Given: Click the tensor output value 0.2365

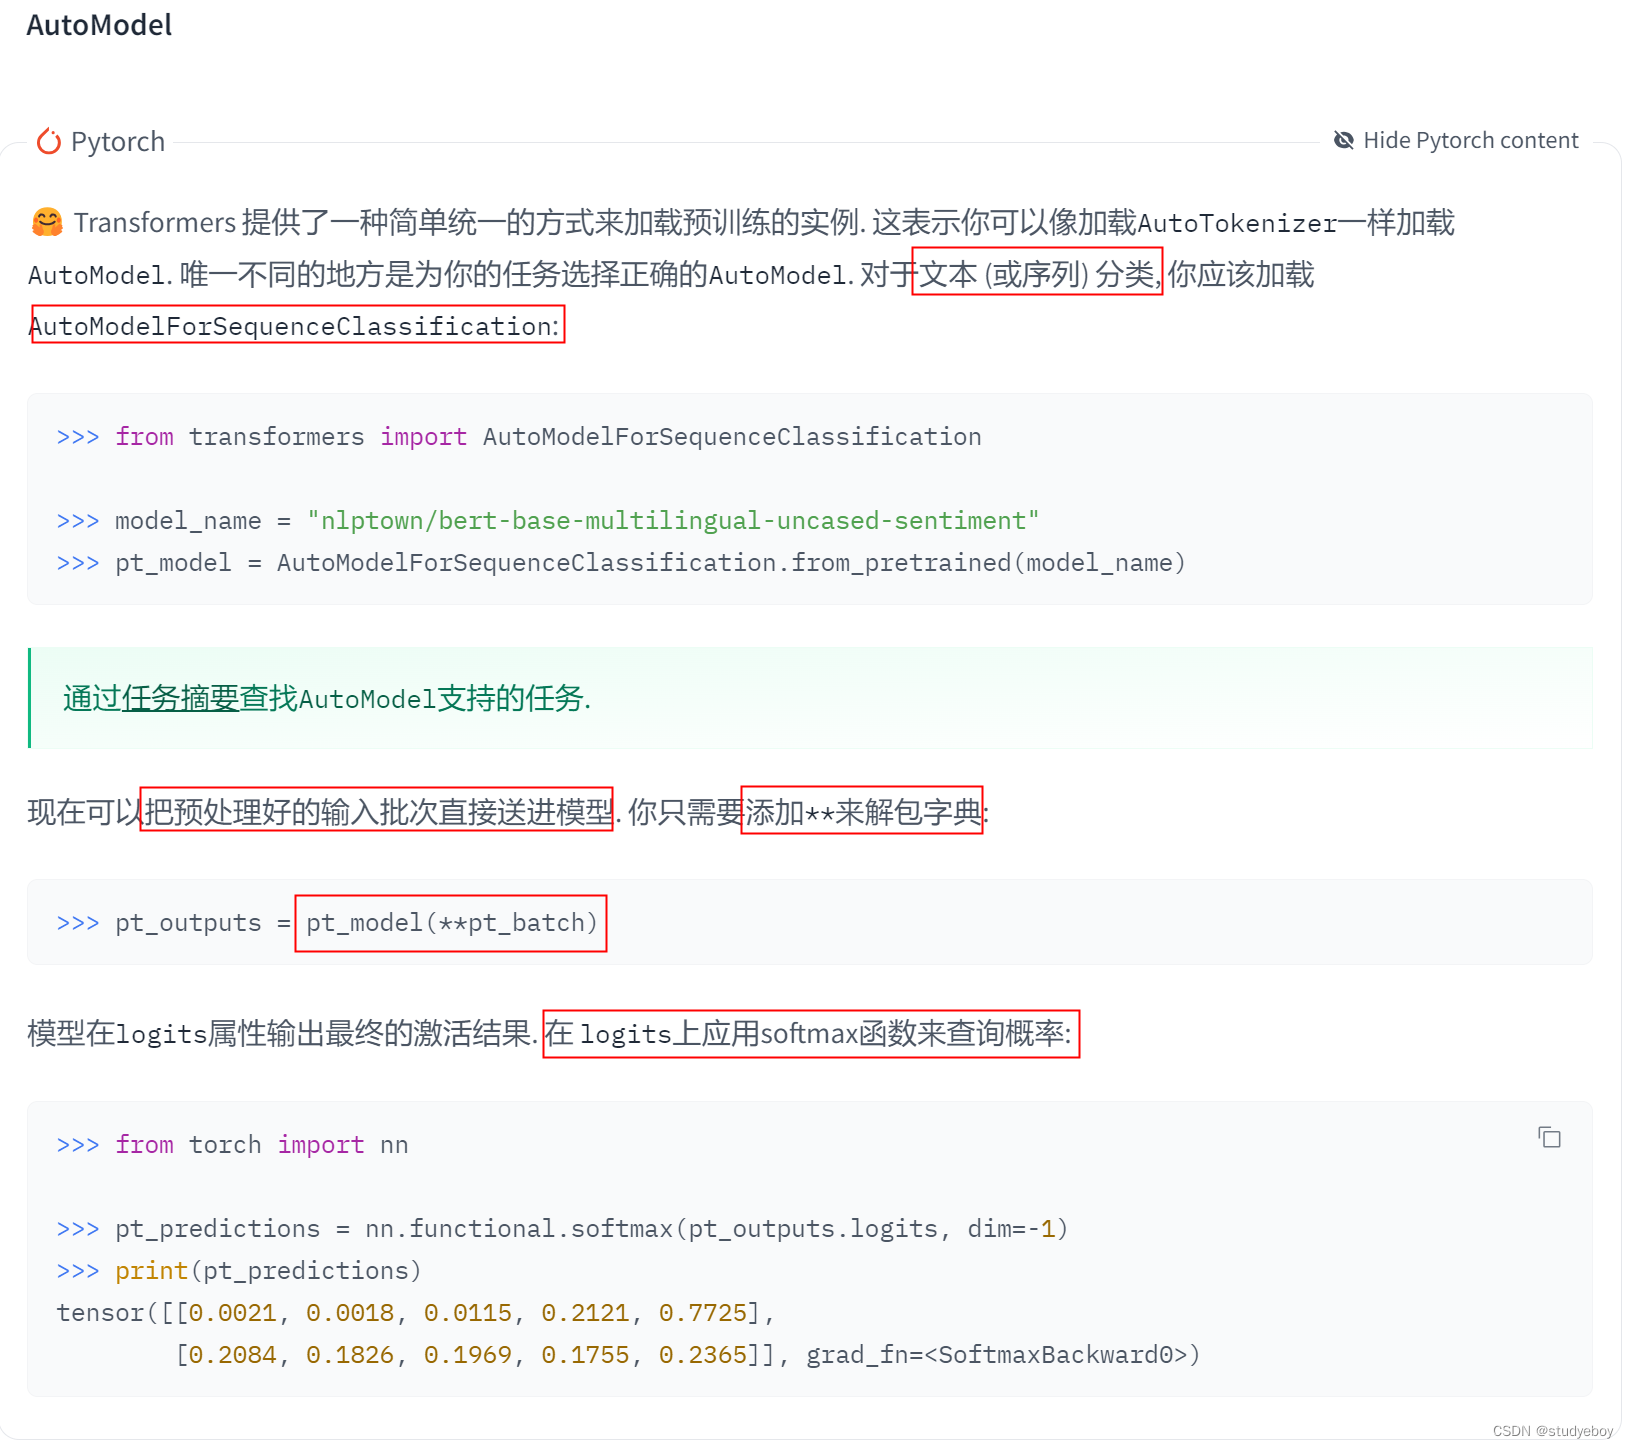Looking at the screenshot, I should click(x=703, y=1355).
